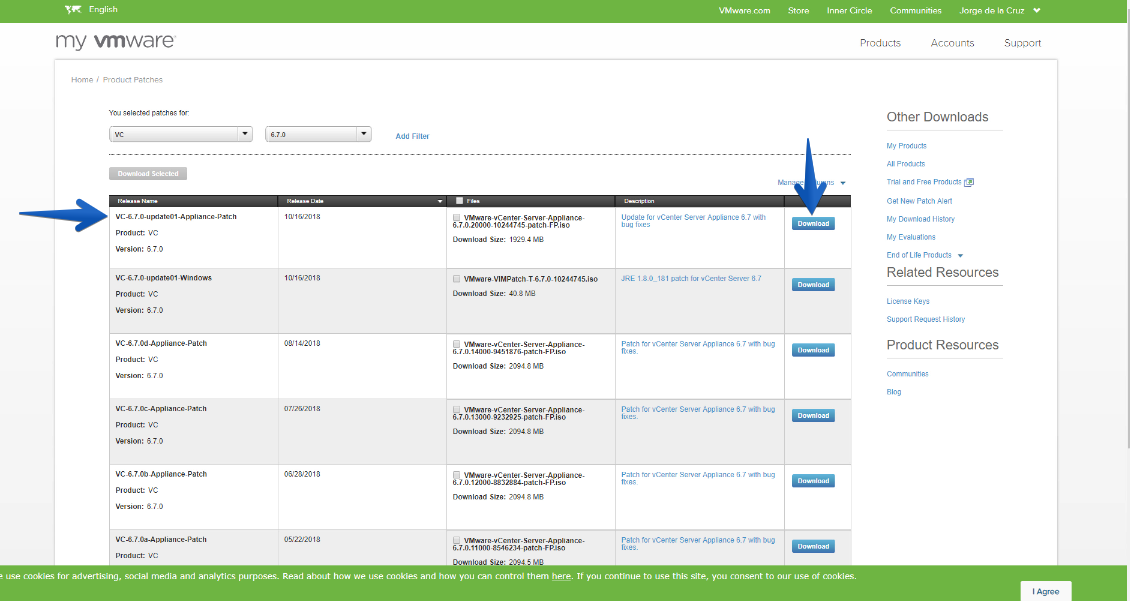This screenshot has height=601, width=1130.
Task: Open the patch description link for the 08/14/2018 release
Action: click(x=698, y=347)
